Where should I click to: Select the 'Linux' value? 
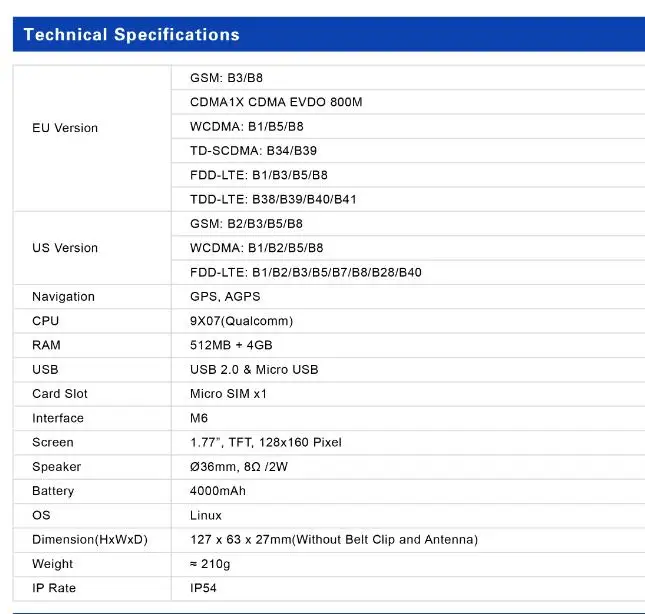(x=206, y=515)
